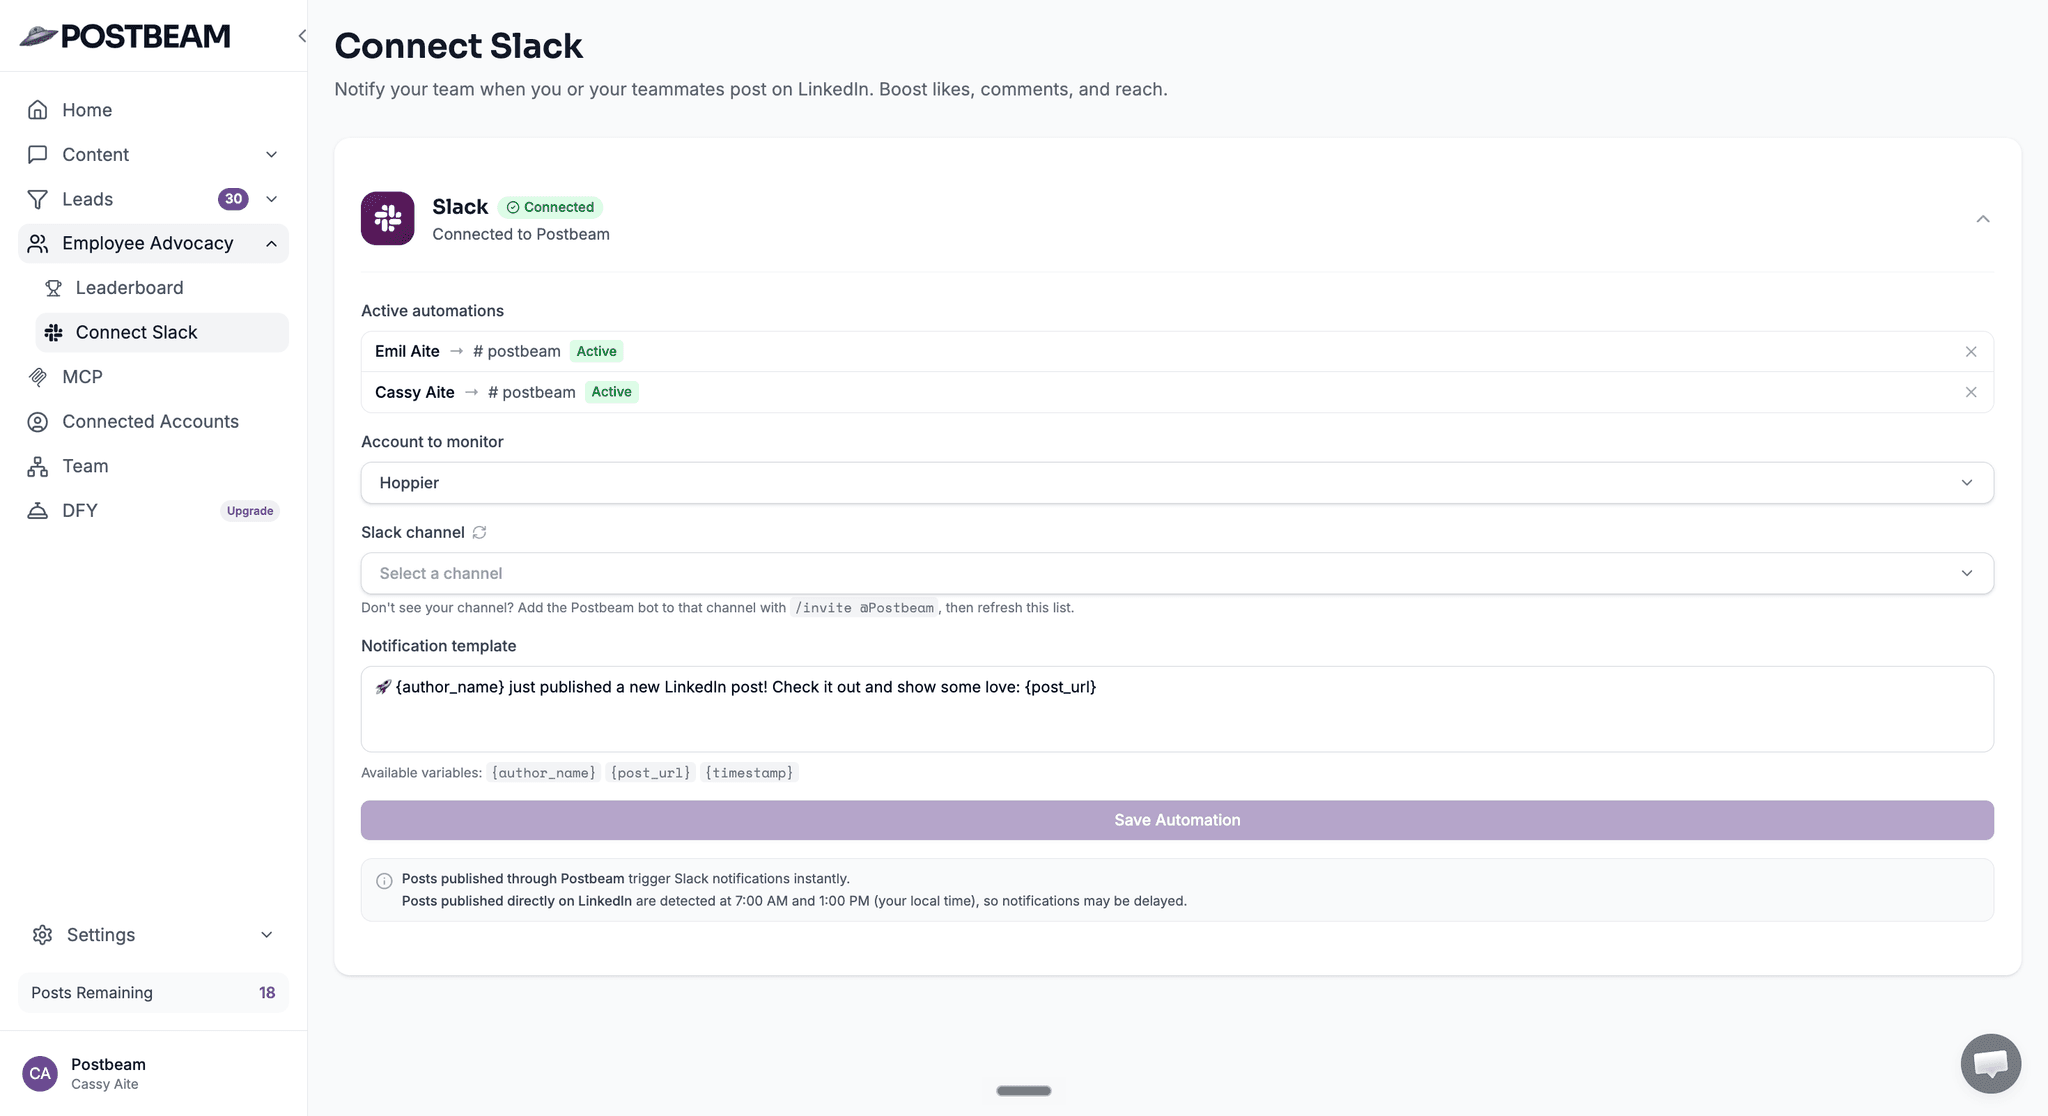Open the Leads section
The height and width of the screenshot is (1116, 2048).
click(x=153, y=199)
